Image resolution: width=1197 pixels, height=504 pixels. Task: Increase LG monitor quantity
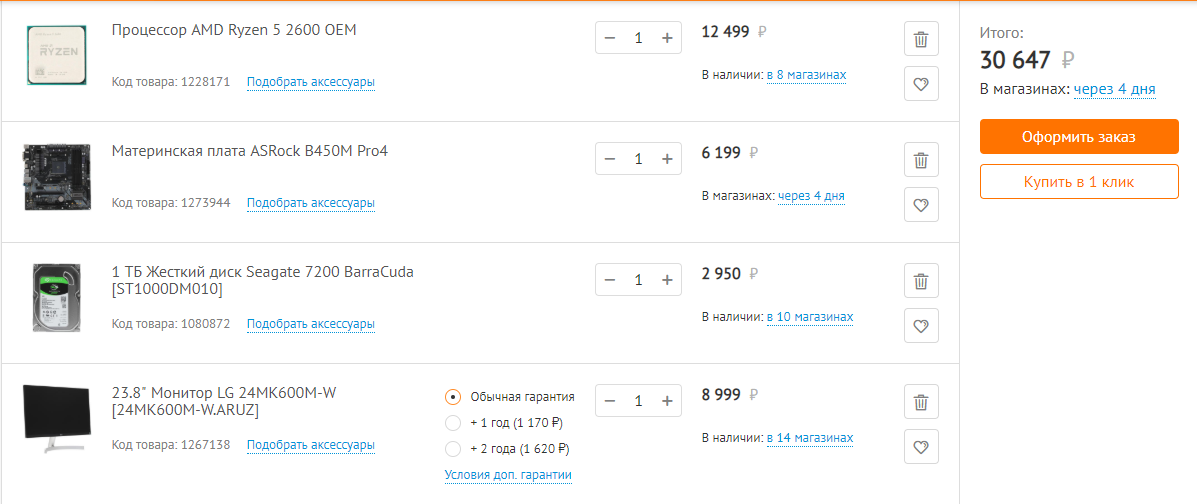point(667,401)
